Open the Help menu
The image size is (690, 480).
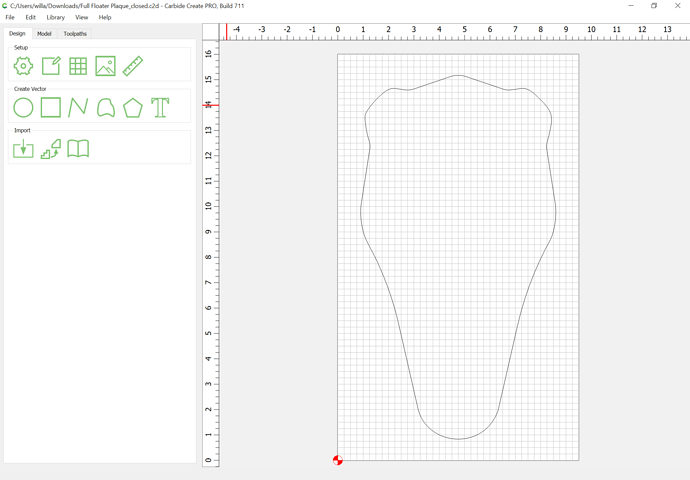[105, 17]
